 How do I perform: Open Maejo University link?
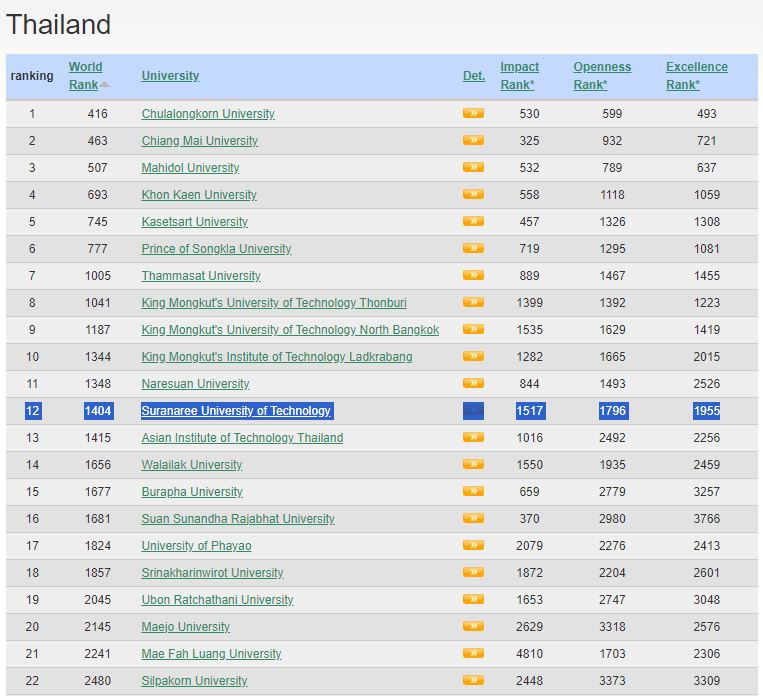(x=185, y=627)
